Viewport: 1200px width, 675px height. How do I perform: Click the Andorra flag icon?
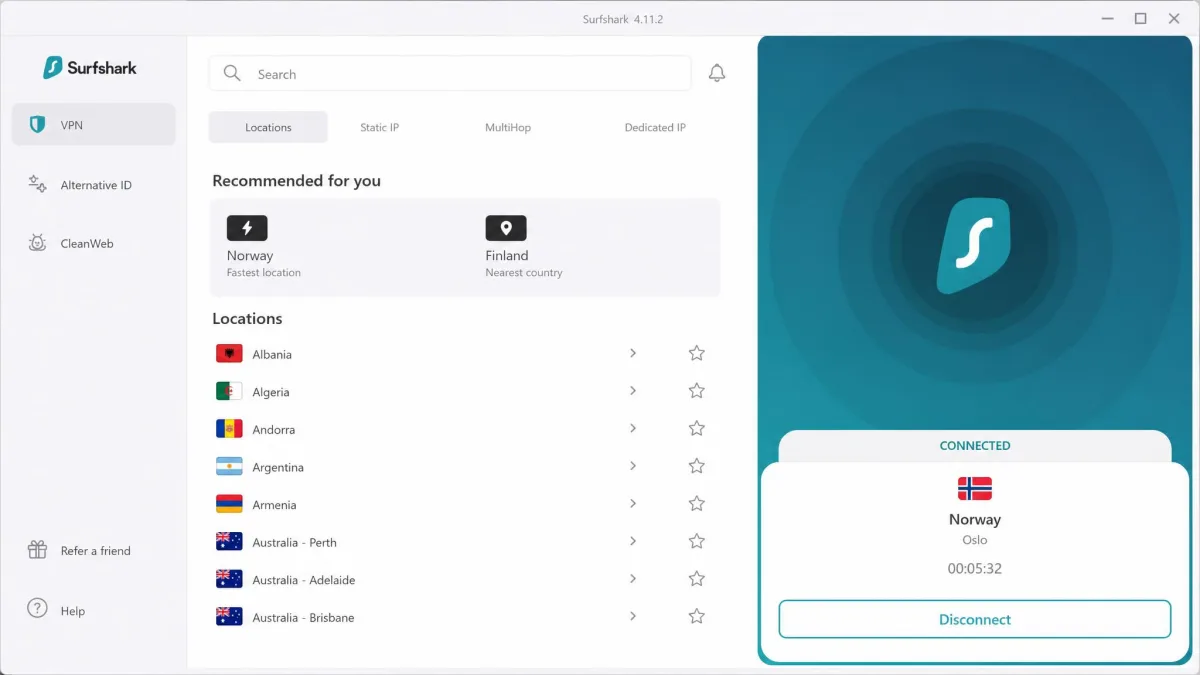click(x=229, y=429)
